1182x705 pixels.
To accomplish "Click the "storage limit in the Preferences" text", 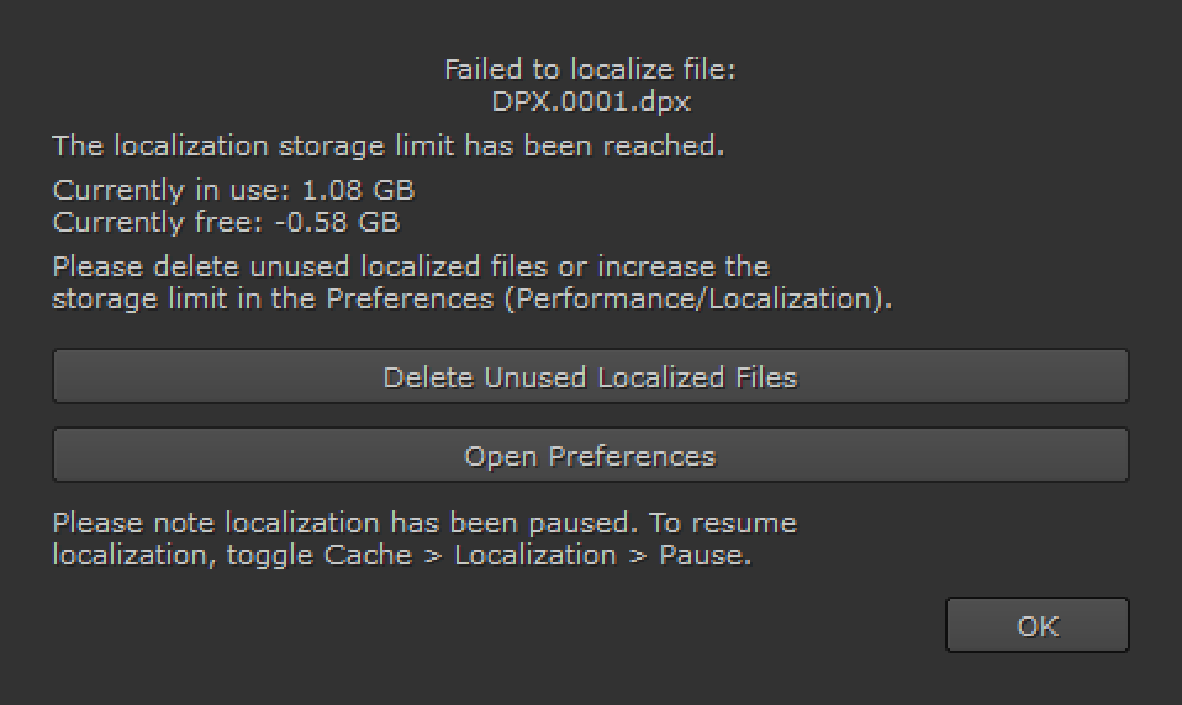I will pos(272,299).
